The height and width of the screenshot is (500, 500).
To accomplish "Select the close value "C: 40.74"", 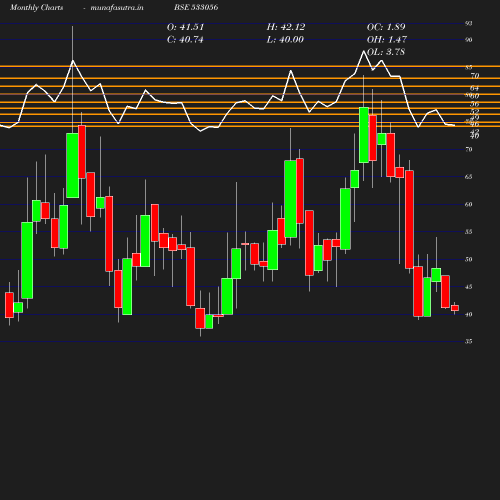I will [x=185, y=40].
